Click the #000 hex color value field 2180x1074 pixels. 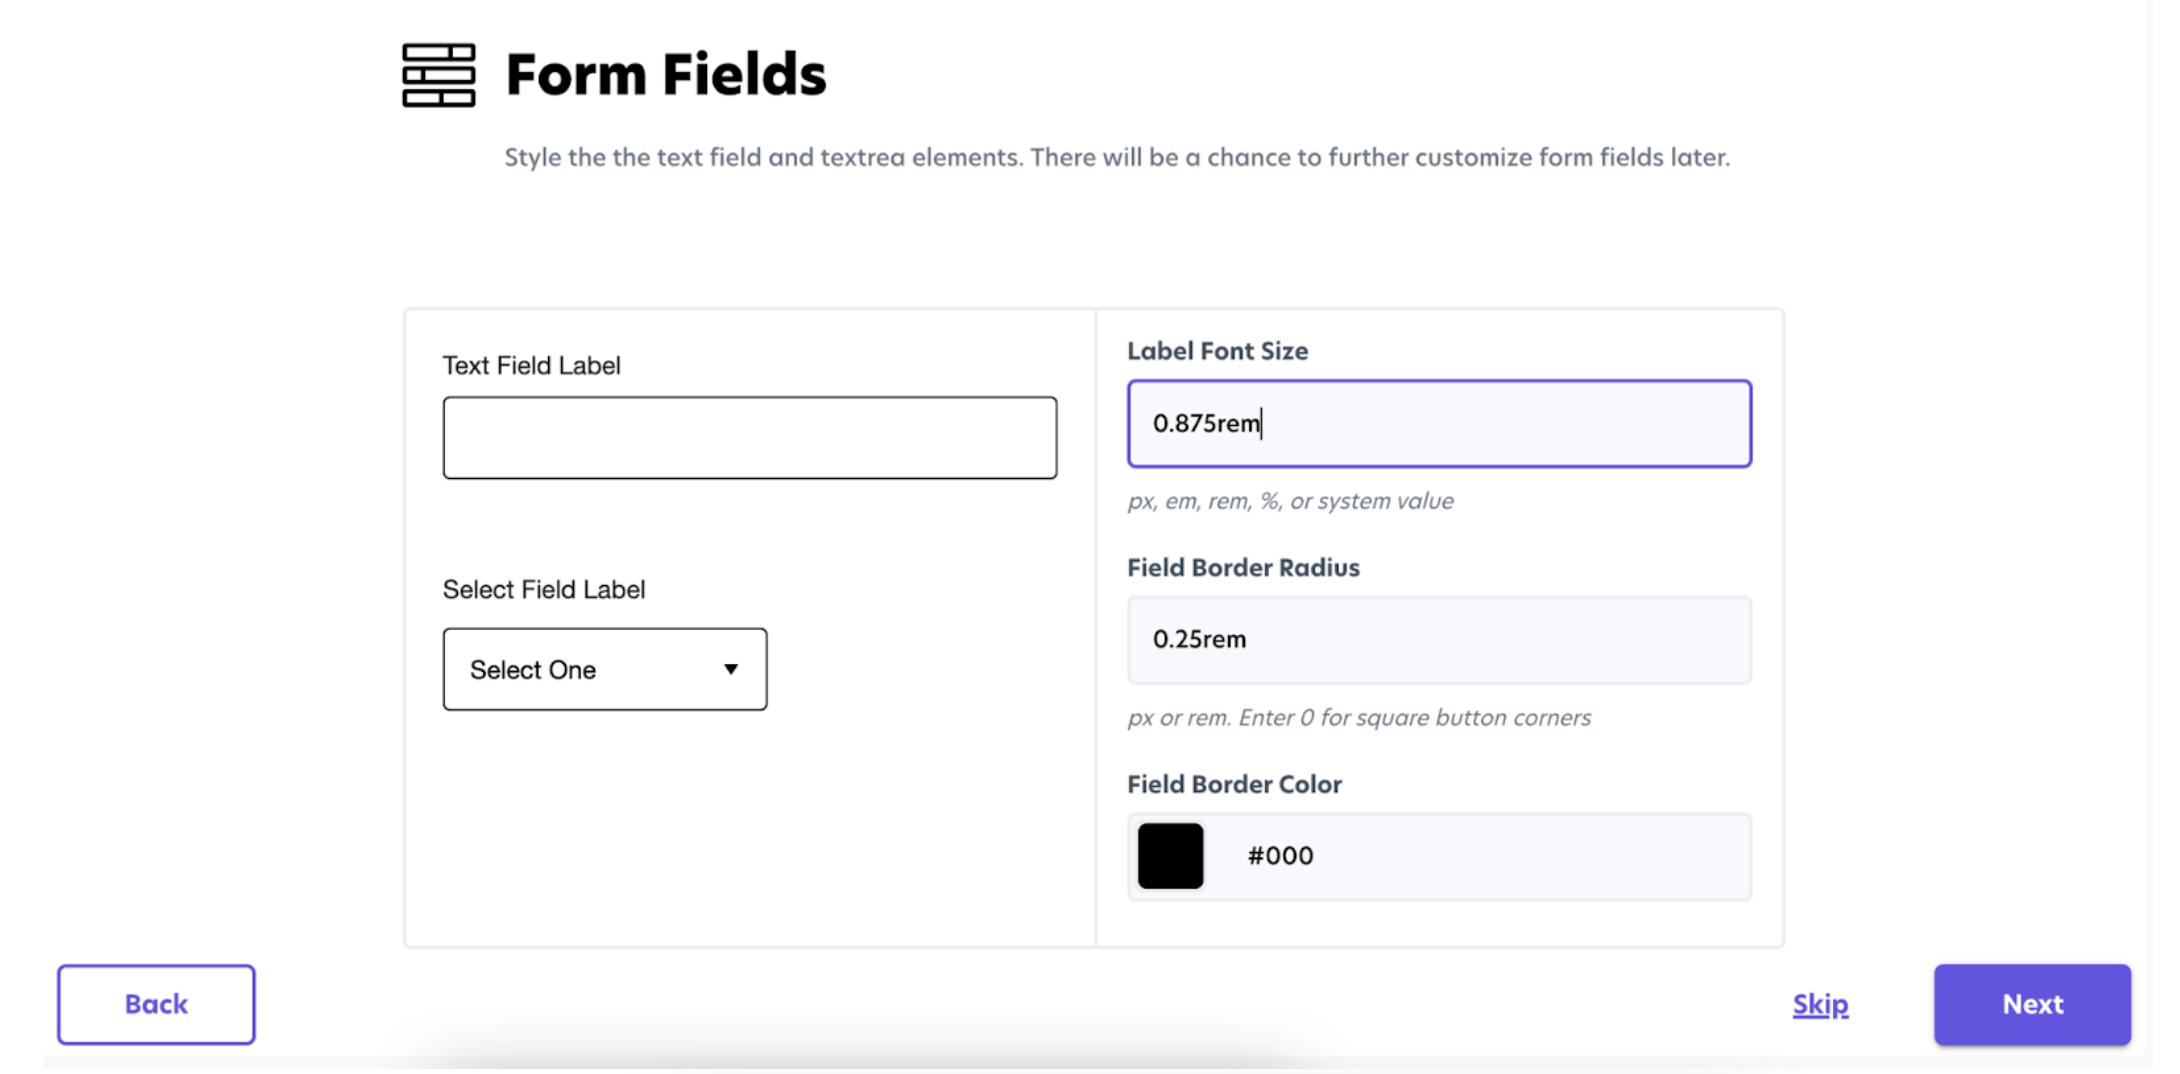point(1480,856)
